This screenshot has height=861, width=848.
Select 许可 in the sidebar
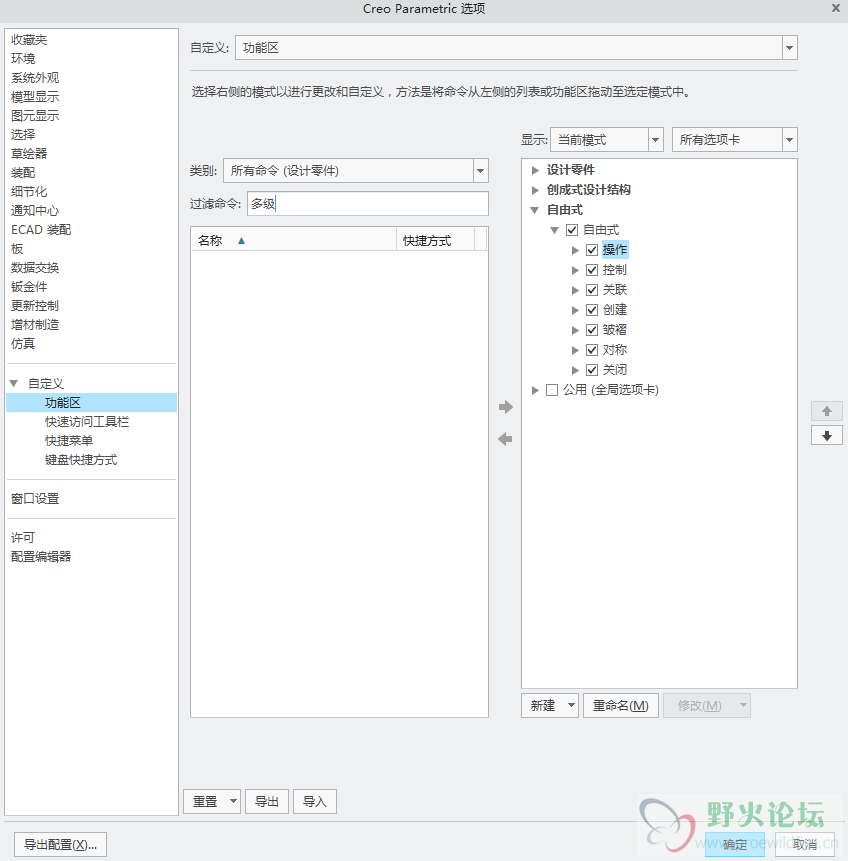click(x=23, y=538)
